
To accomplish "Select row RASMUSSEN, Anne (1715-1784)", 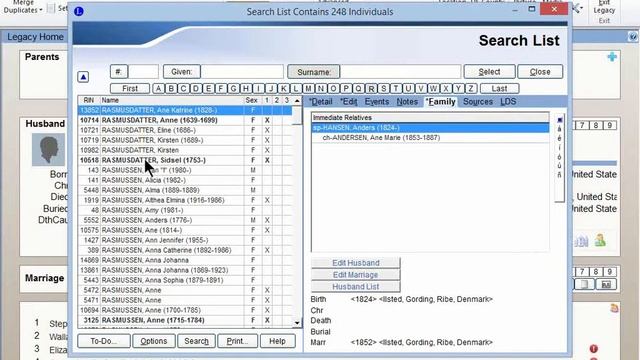I will tap(185, 320).
